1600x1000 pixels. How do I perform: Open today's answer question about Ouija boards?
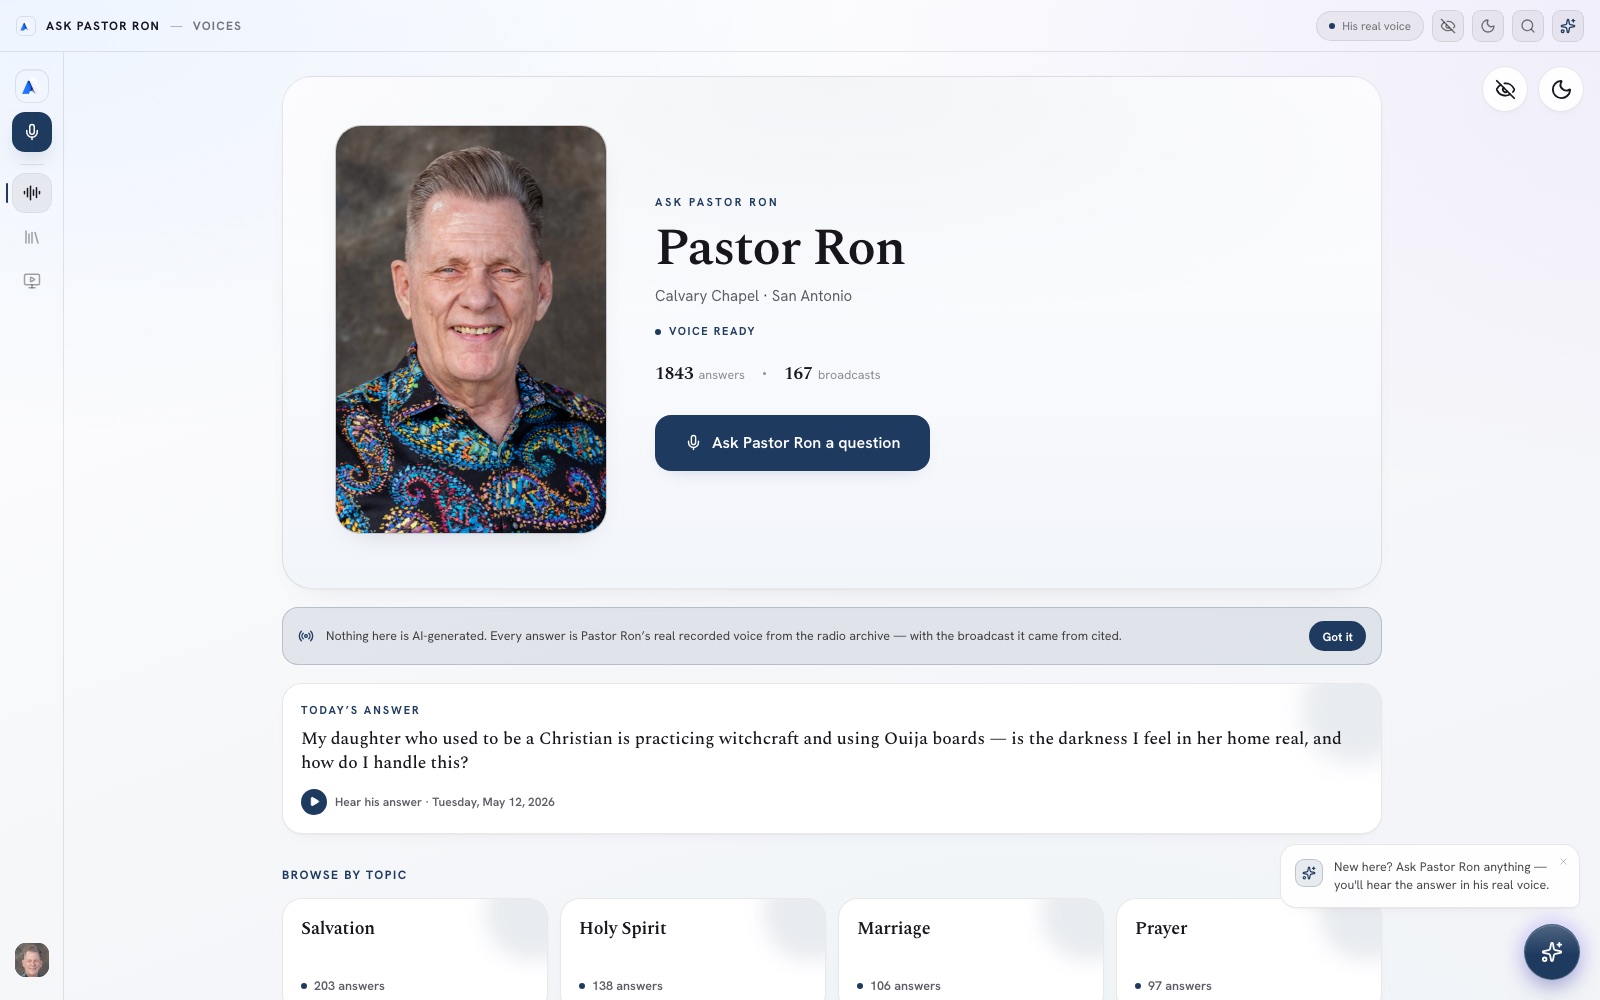[x=821, y=750]
